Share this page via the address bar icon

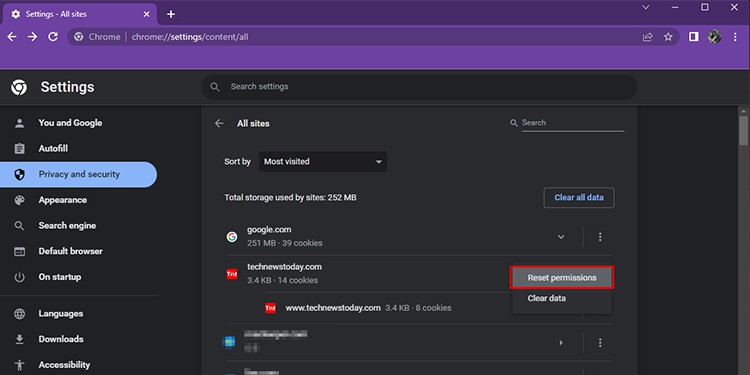coord(648,37)
